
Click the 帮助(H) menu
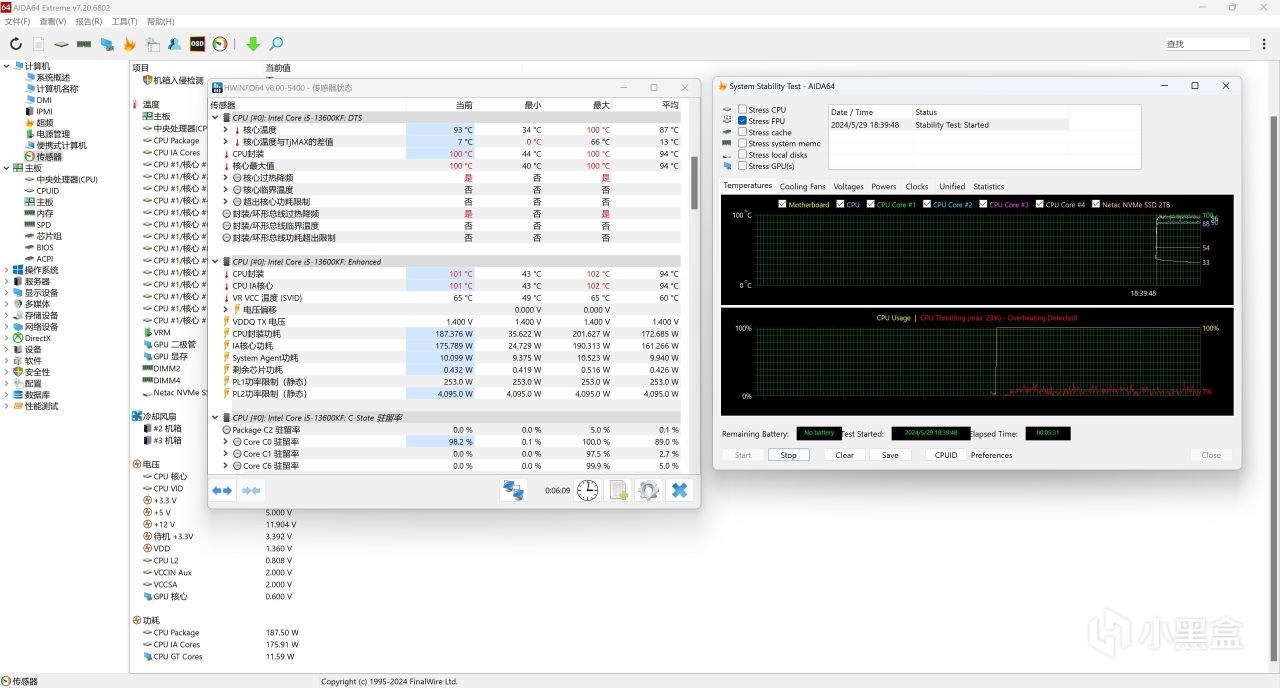(x=160, y=21)
